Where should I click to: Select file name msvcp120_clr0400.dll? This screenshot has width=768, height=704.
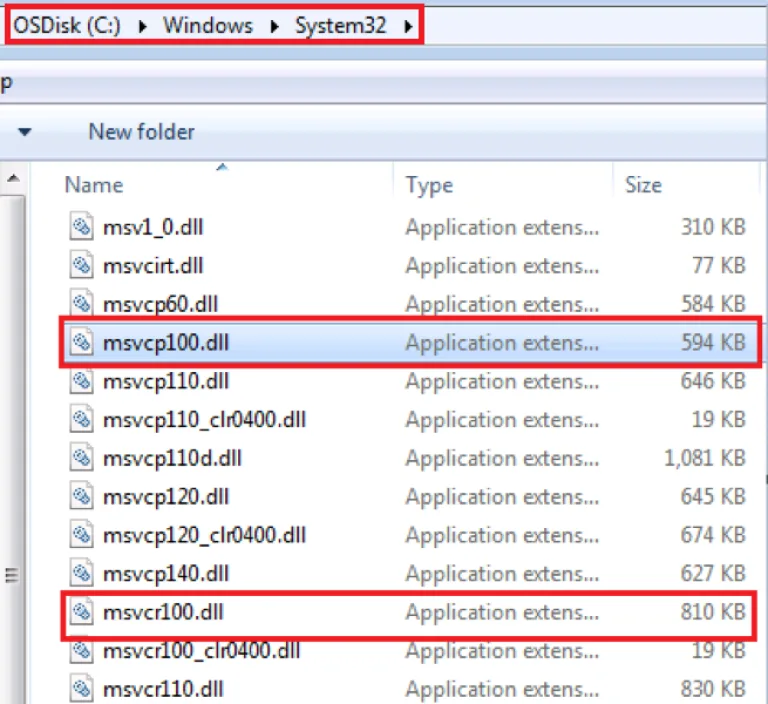[204, 535]
